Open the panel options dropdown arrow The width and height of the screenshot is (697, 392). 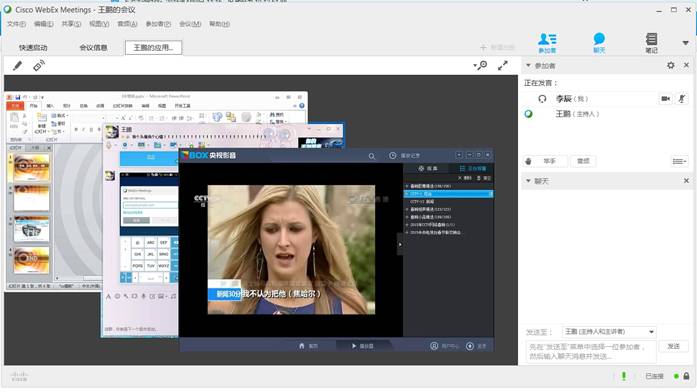pos(685,43)
